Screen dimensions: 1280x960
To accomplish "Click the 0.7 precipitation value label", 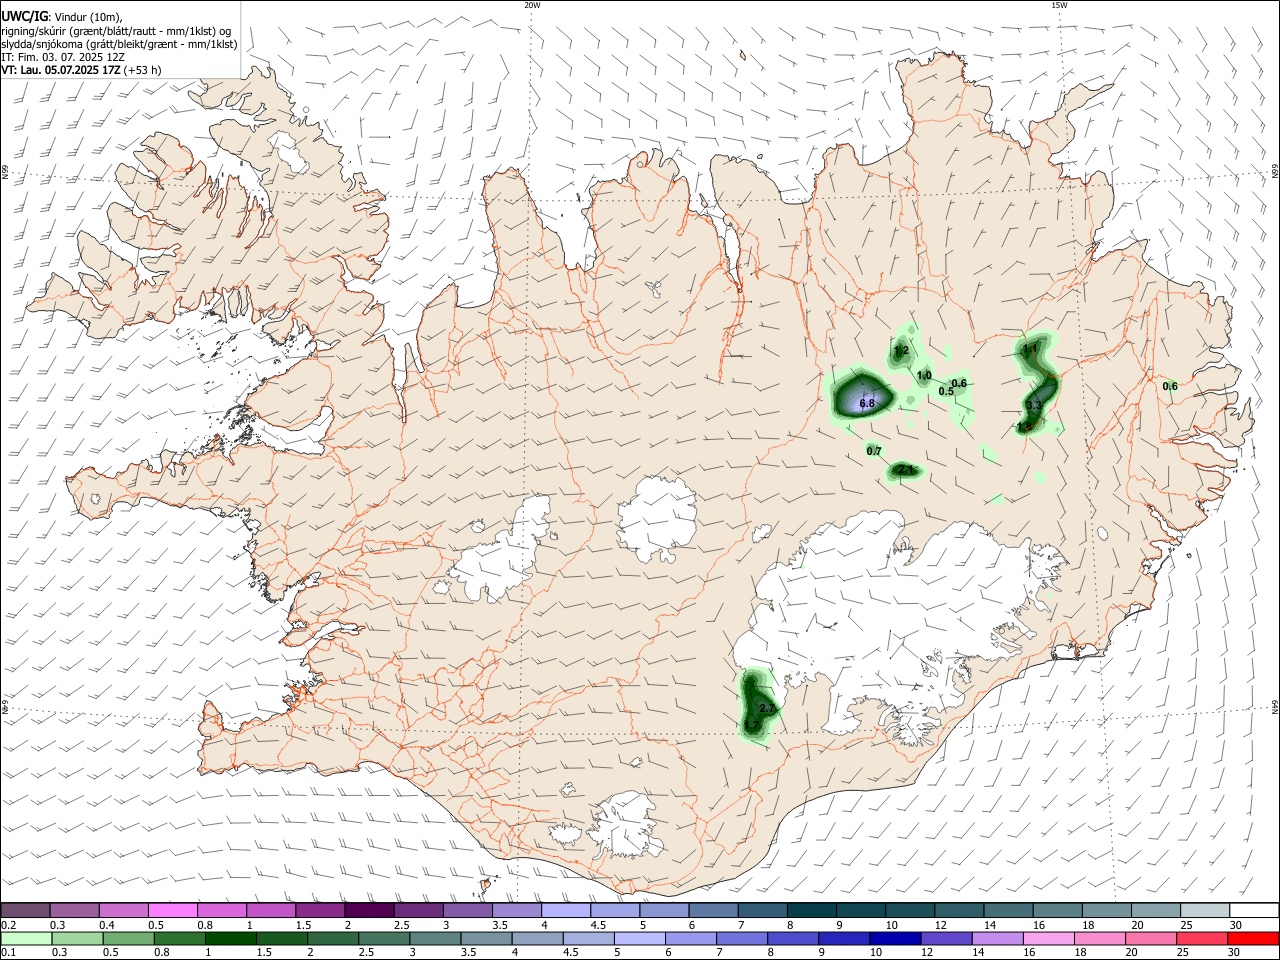I will [874, 451].
